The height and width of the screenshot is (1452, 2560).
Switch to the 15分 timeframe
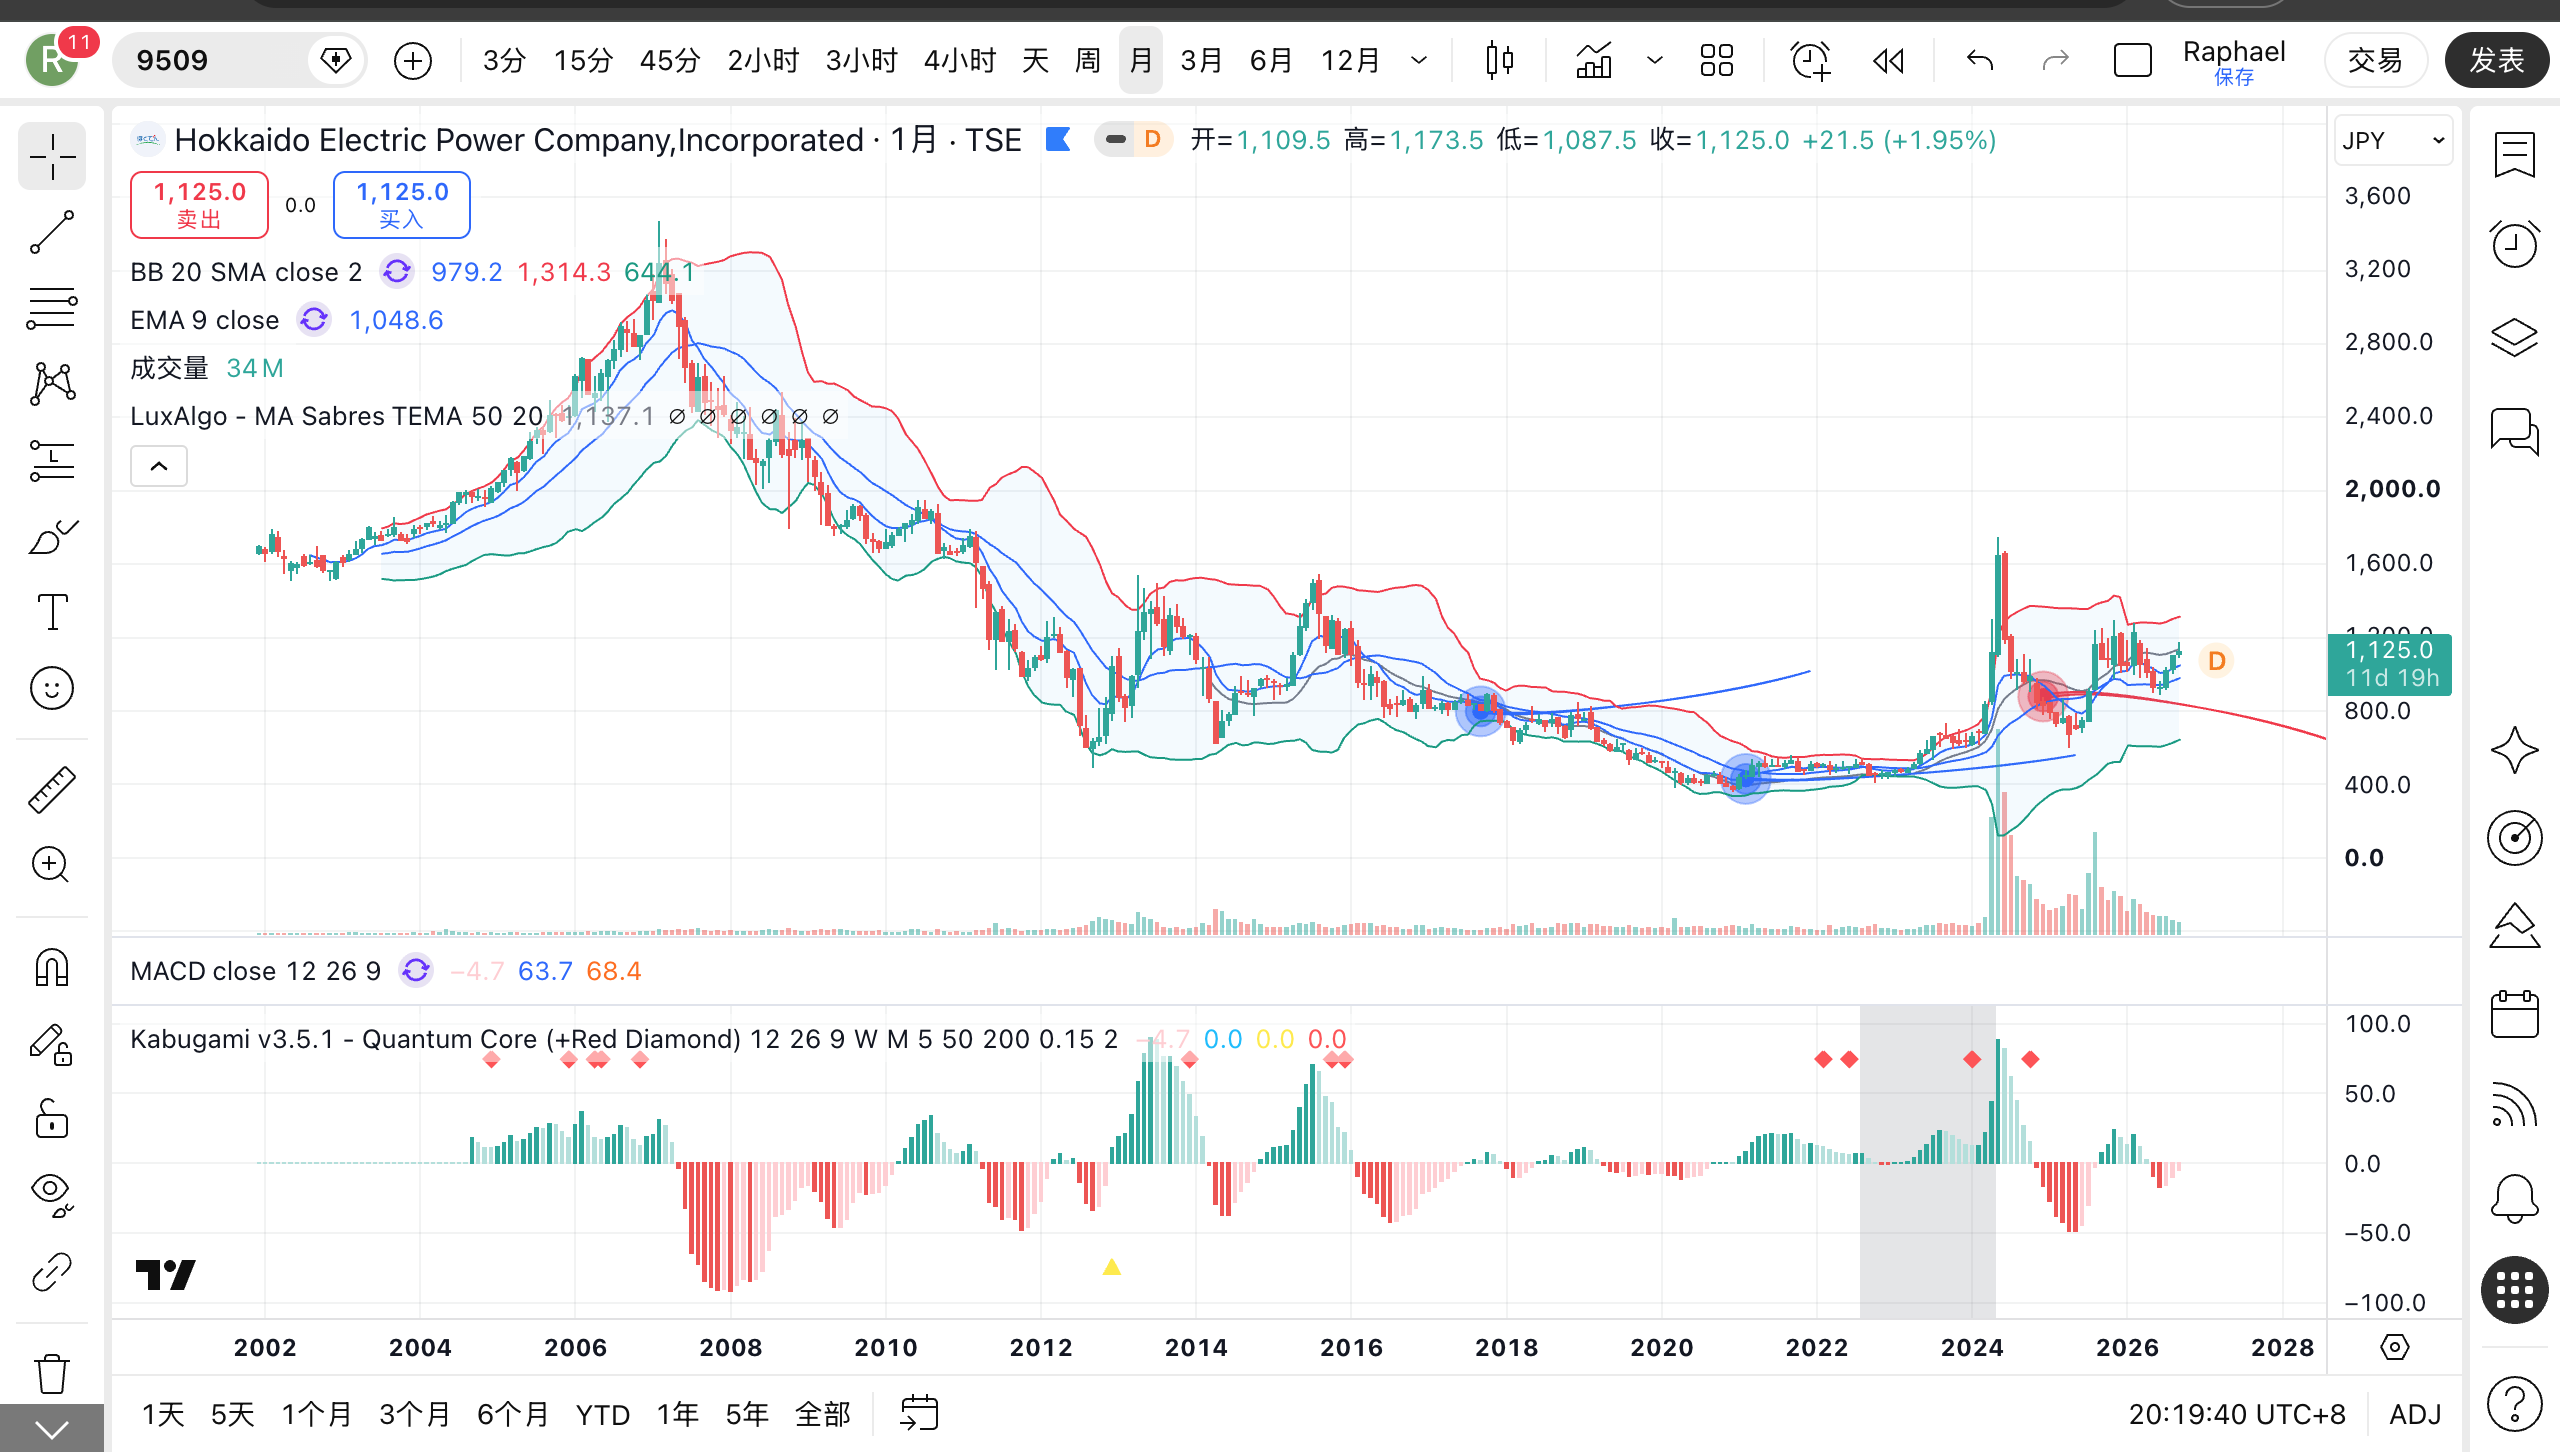[x=583, y=61]
